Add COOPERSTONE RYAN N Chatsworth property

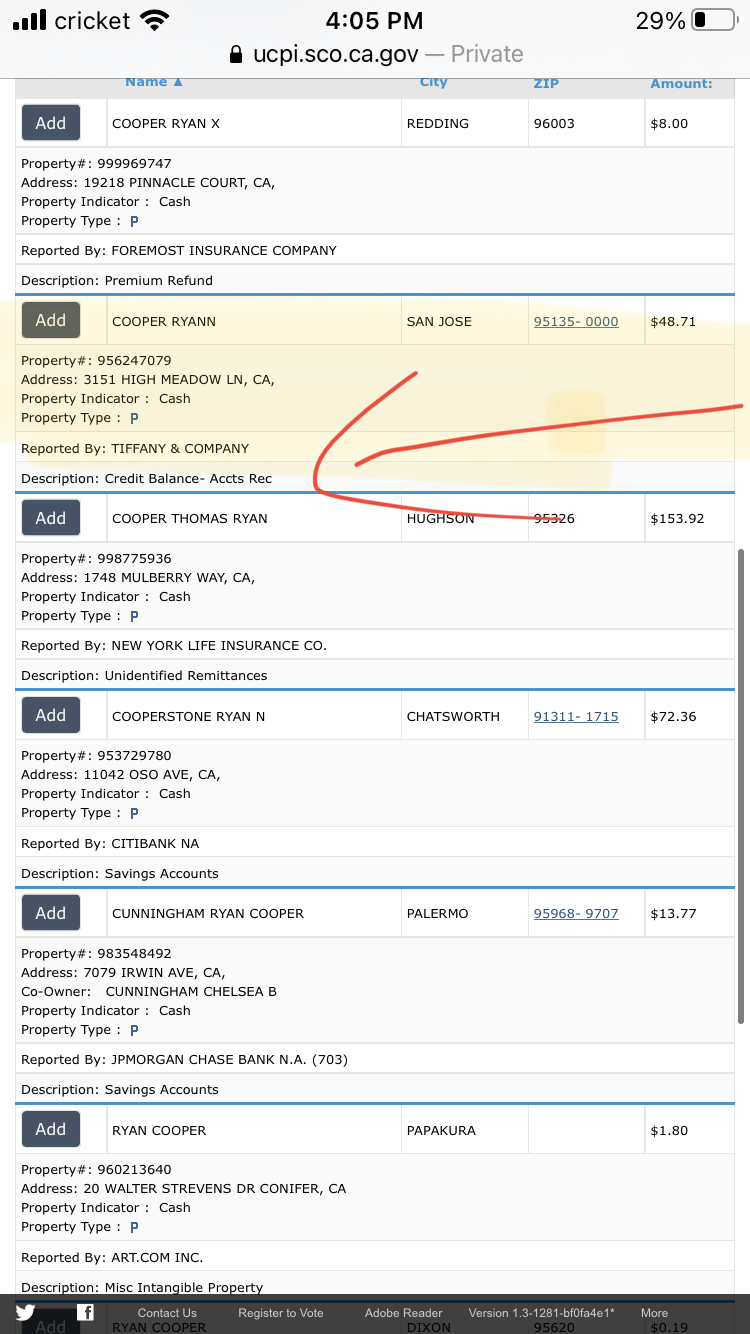[51, 715]
